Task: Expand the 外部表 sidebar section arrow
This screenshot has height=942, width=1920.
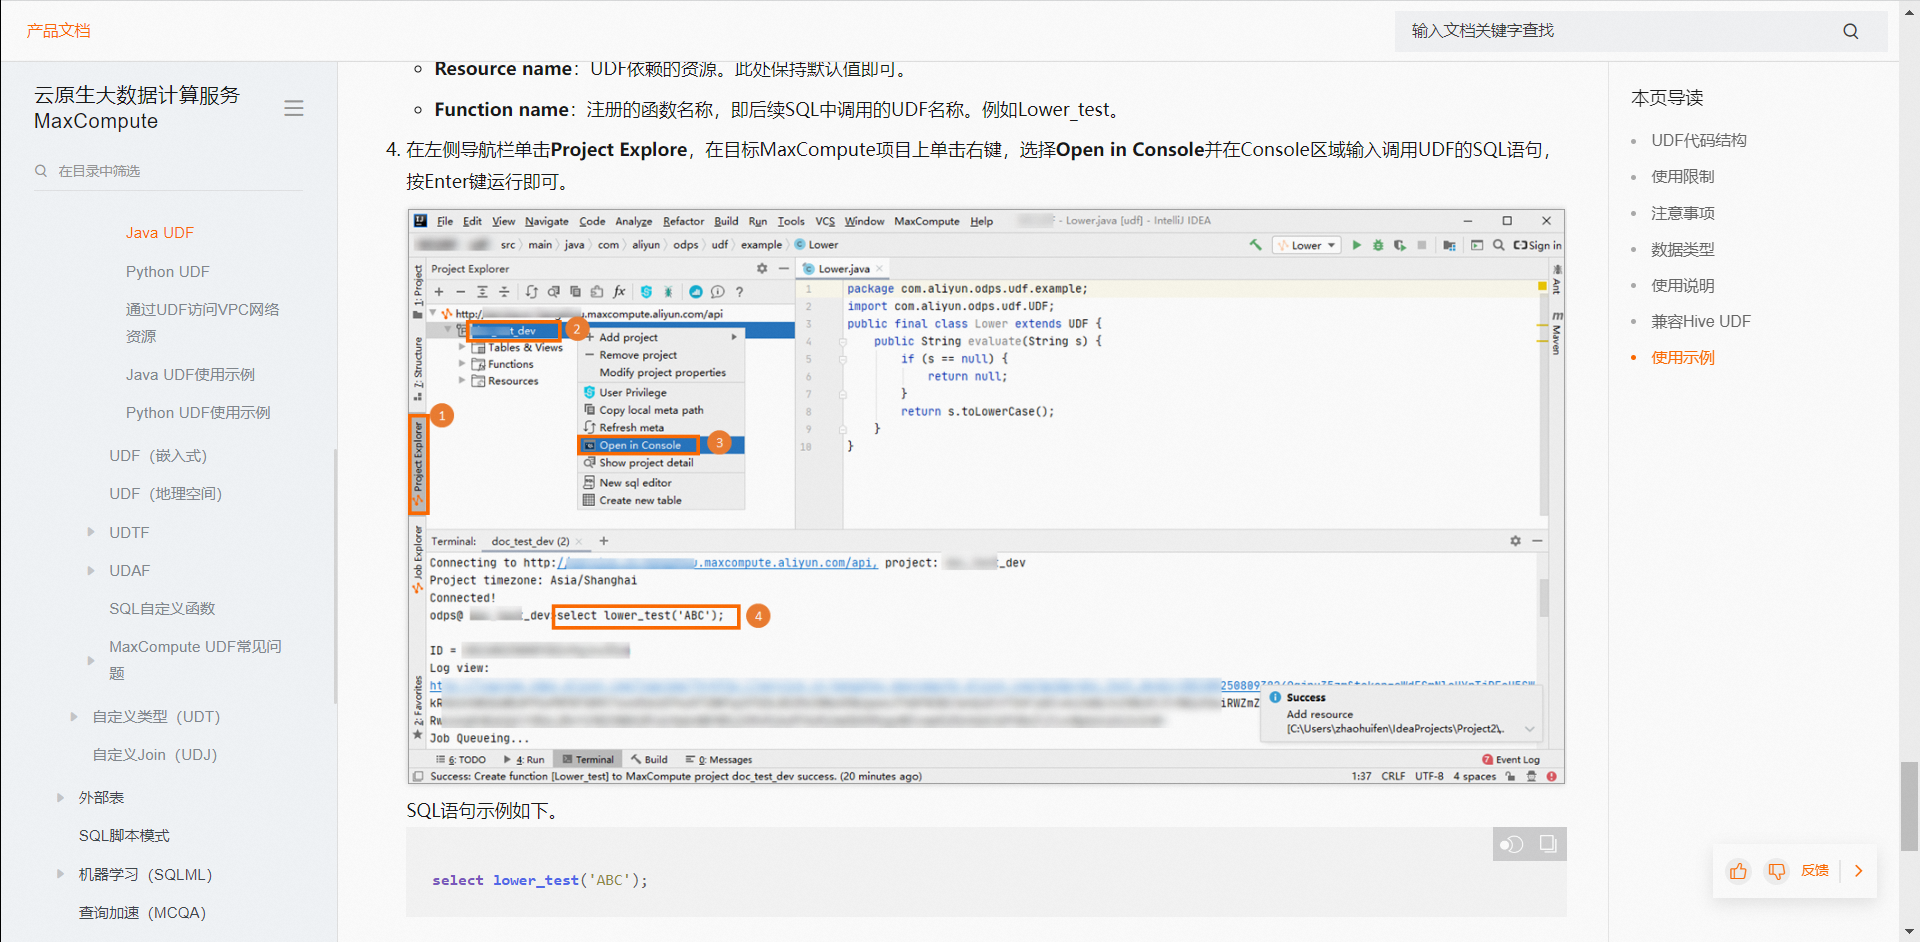Action: pos(60,797)
